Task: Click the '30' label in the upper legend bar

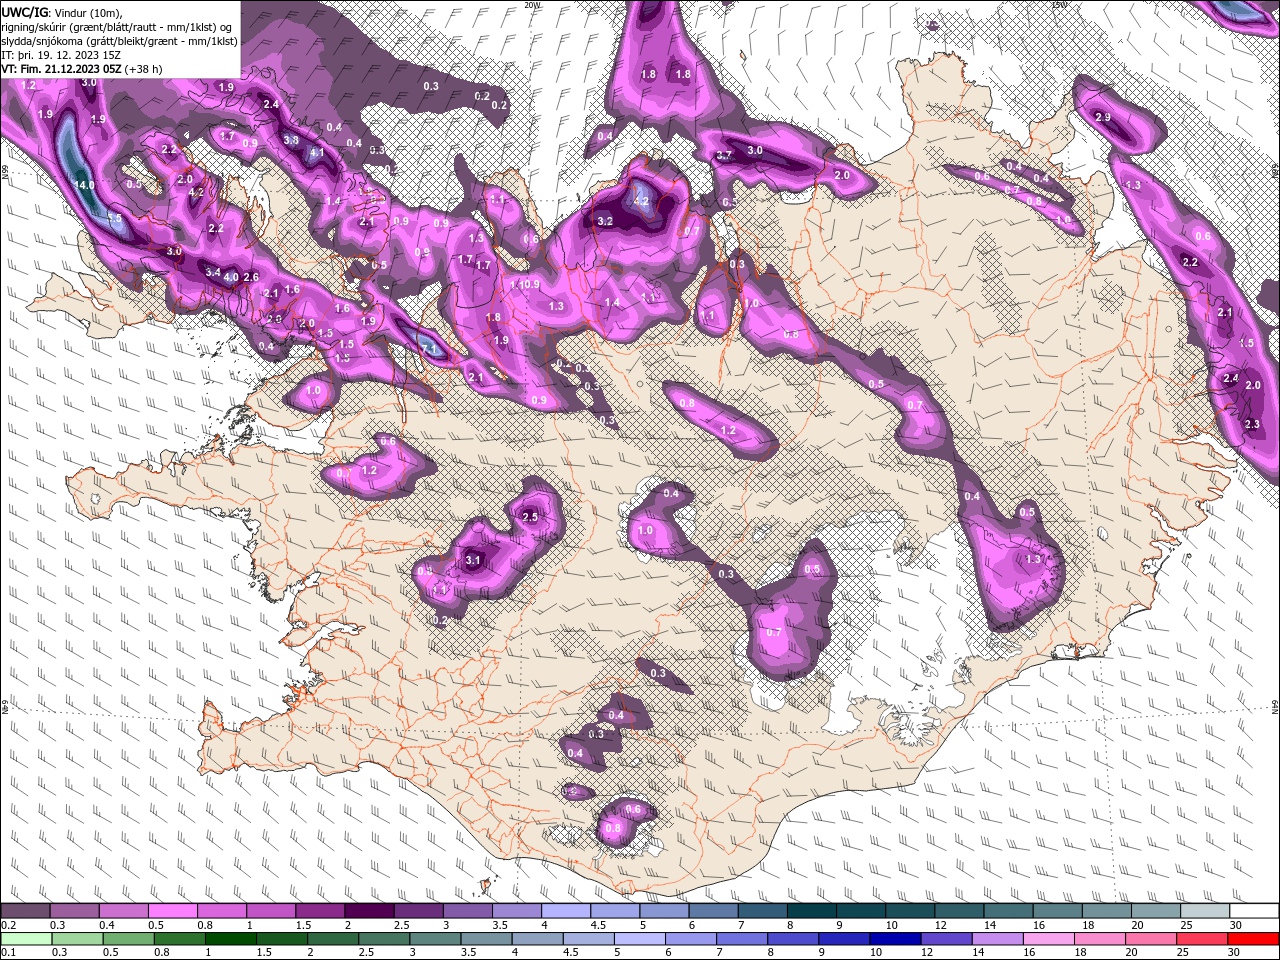Action: pyautogui.click(x=1234, y=925)
